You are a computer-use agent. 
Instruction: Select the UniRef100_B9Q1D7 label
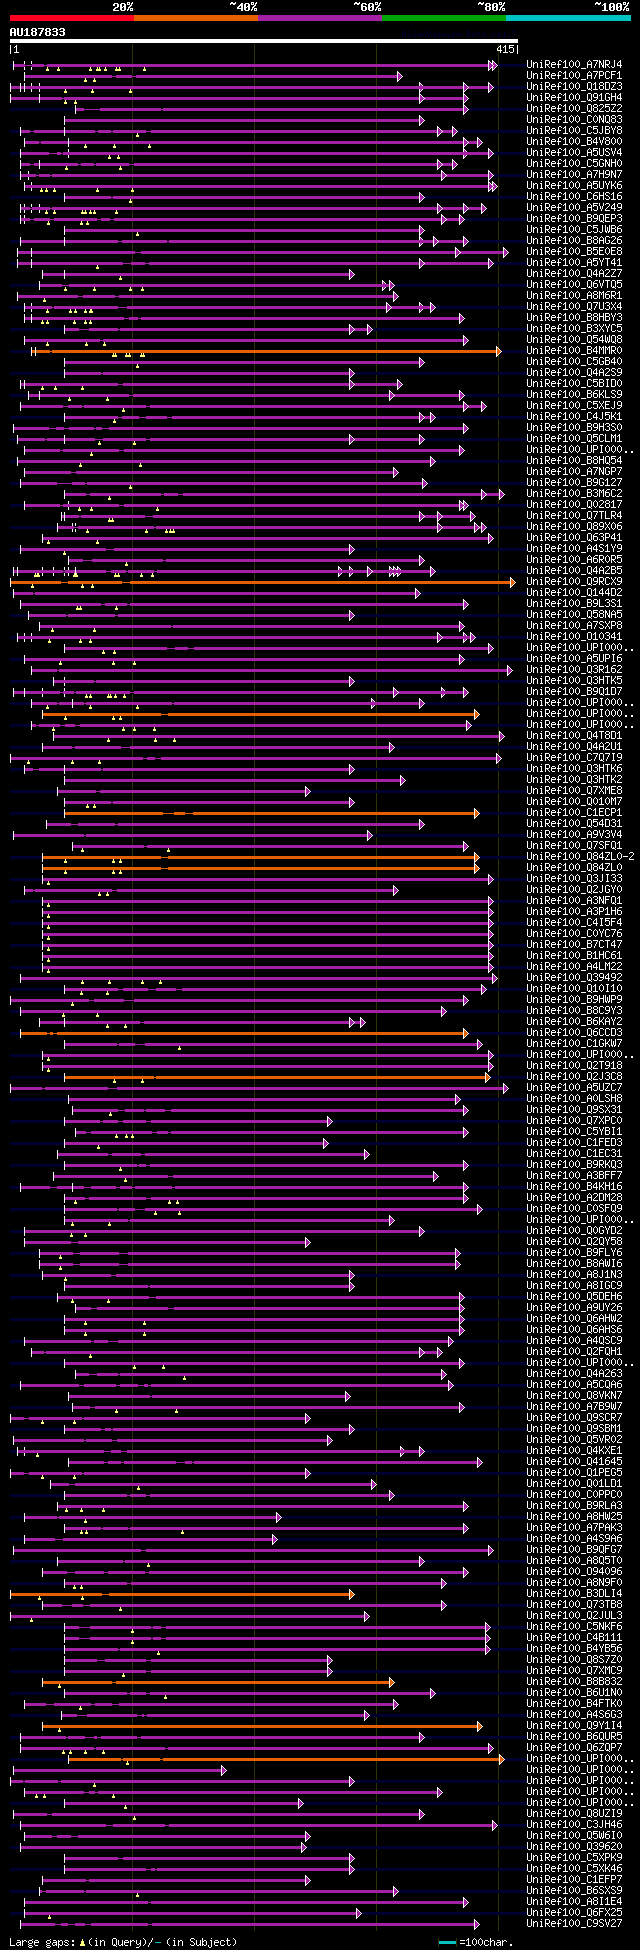click(575, 692)
